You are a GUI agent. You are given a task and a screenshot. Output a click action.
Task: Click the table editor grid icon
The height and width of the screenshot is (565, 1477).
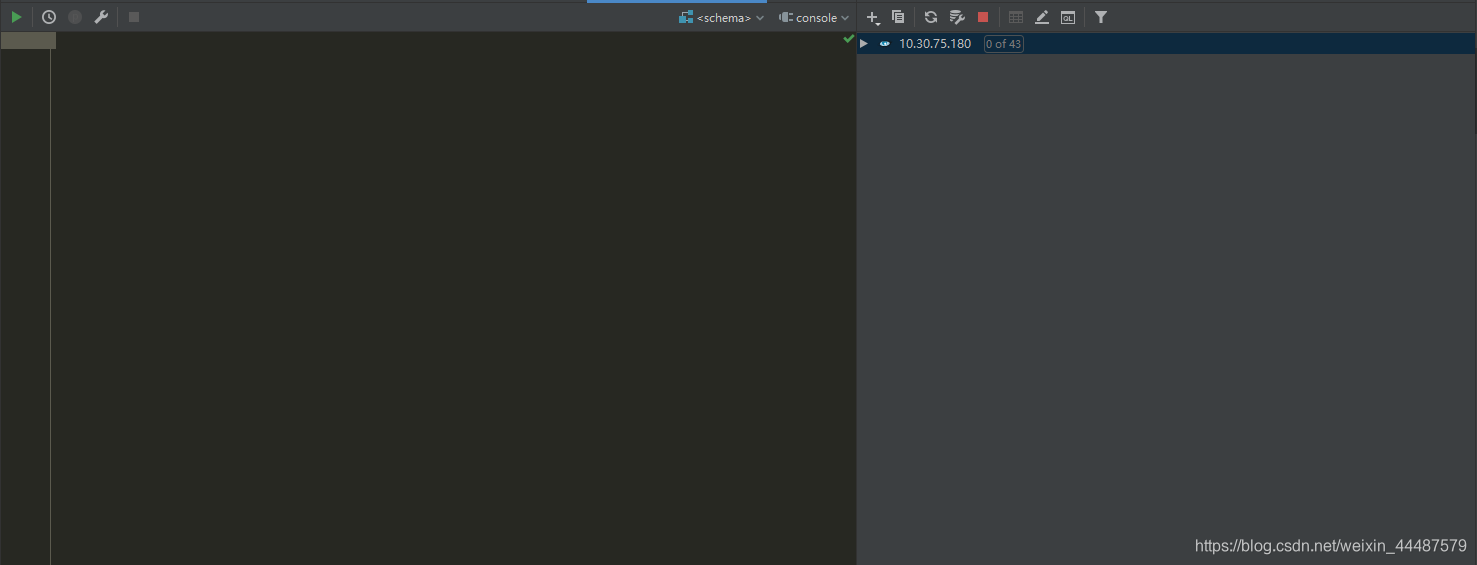[1016, 17]
